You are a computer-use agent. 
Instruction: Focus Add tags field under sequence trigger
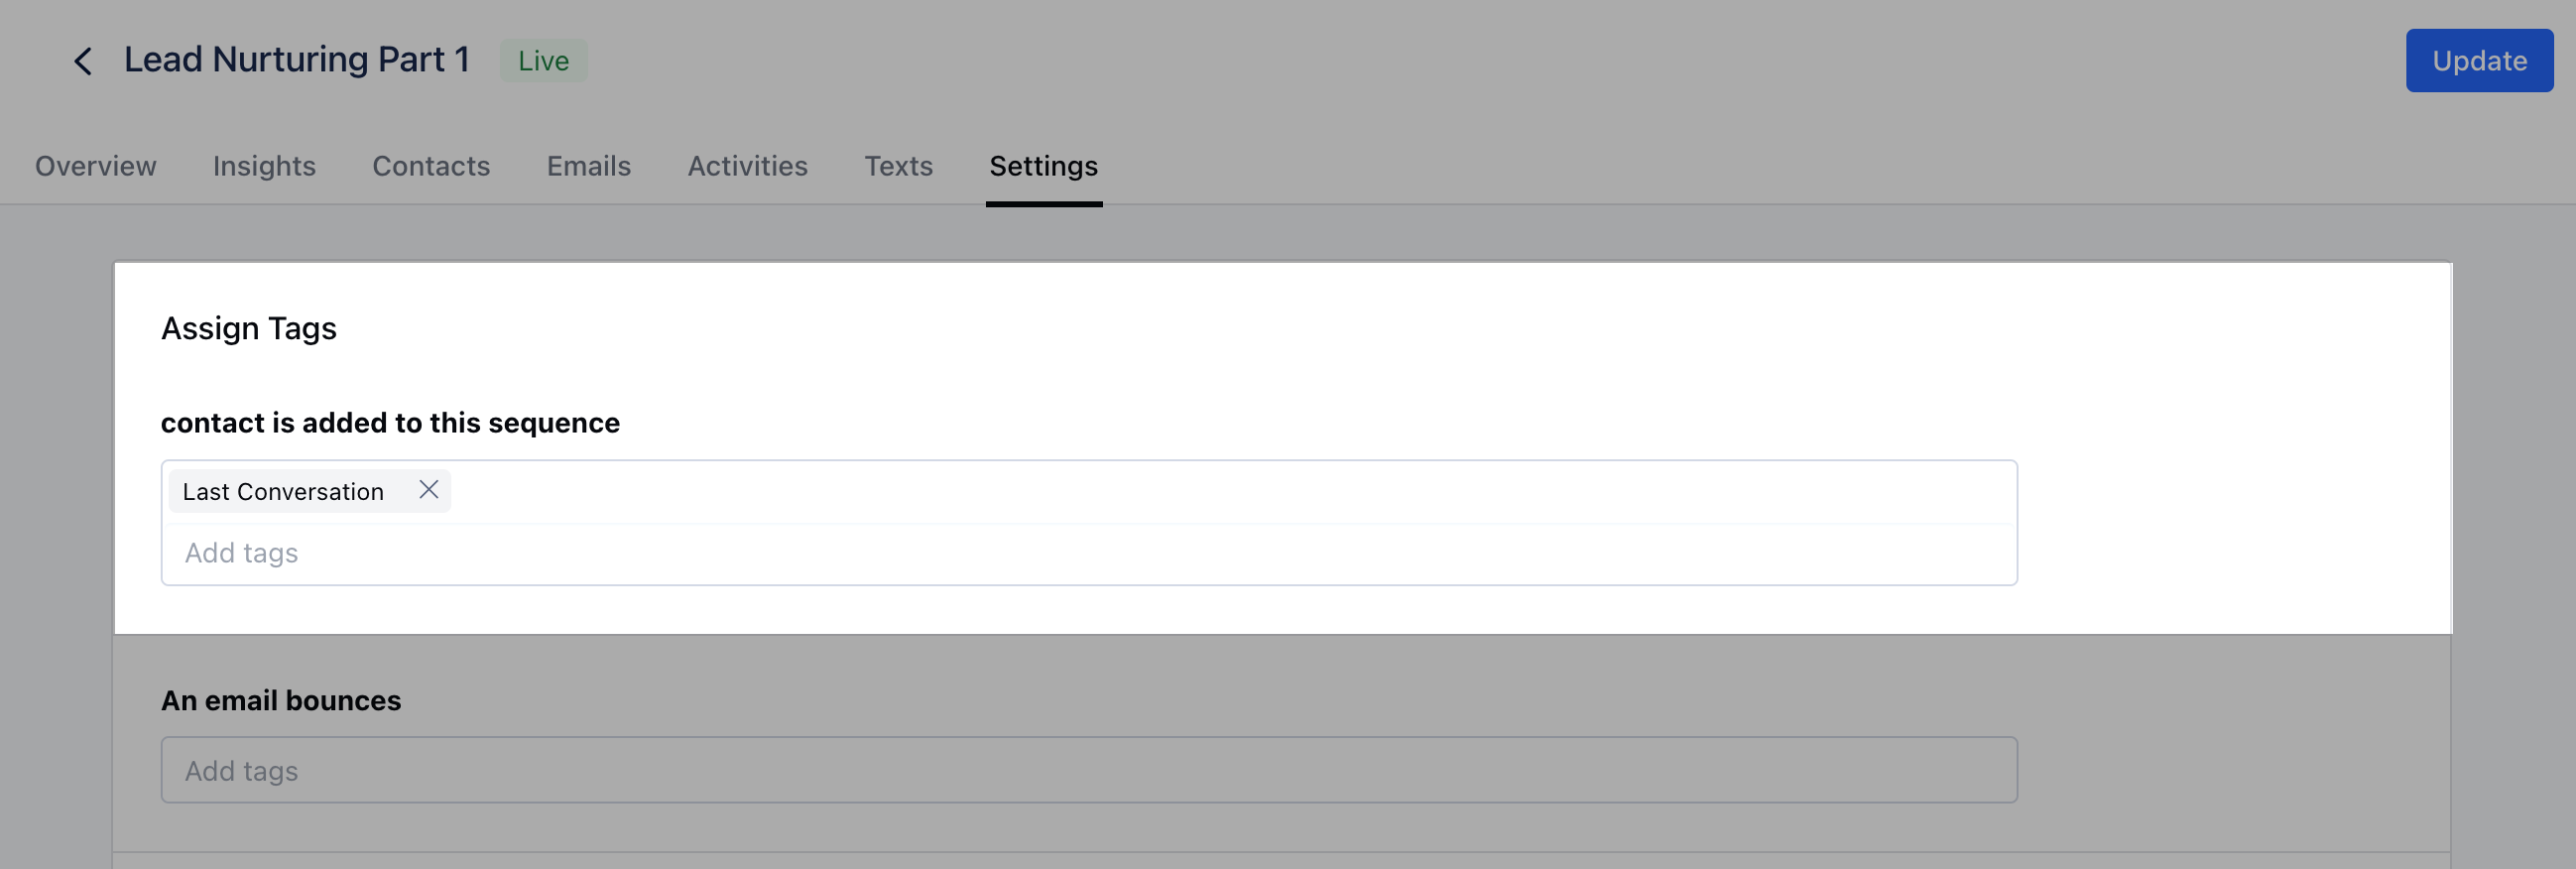coord(1089,553)
